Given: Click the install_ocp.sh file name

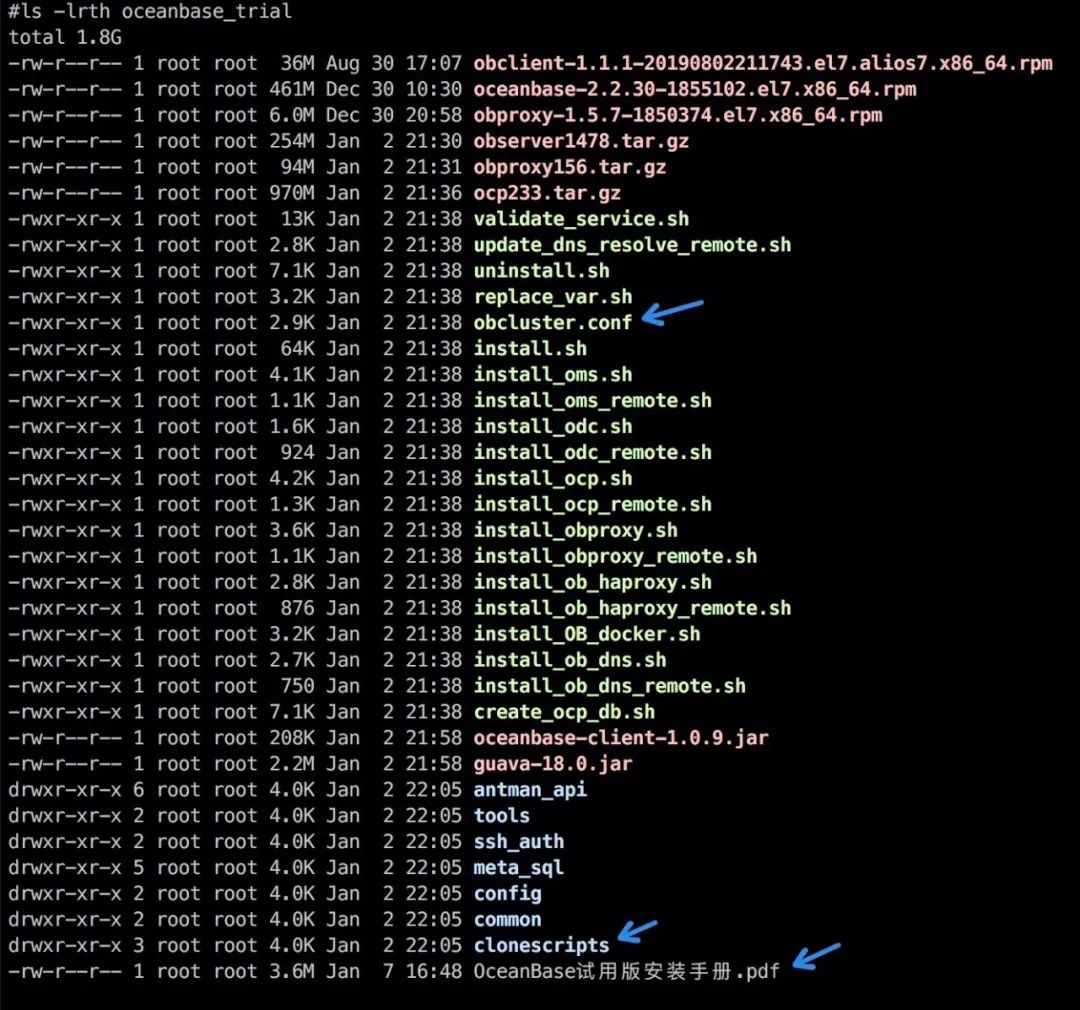Looking at the screenshot, I should tap(552, 479).
